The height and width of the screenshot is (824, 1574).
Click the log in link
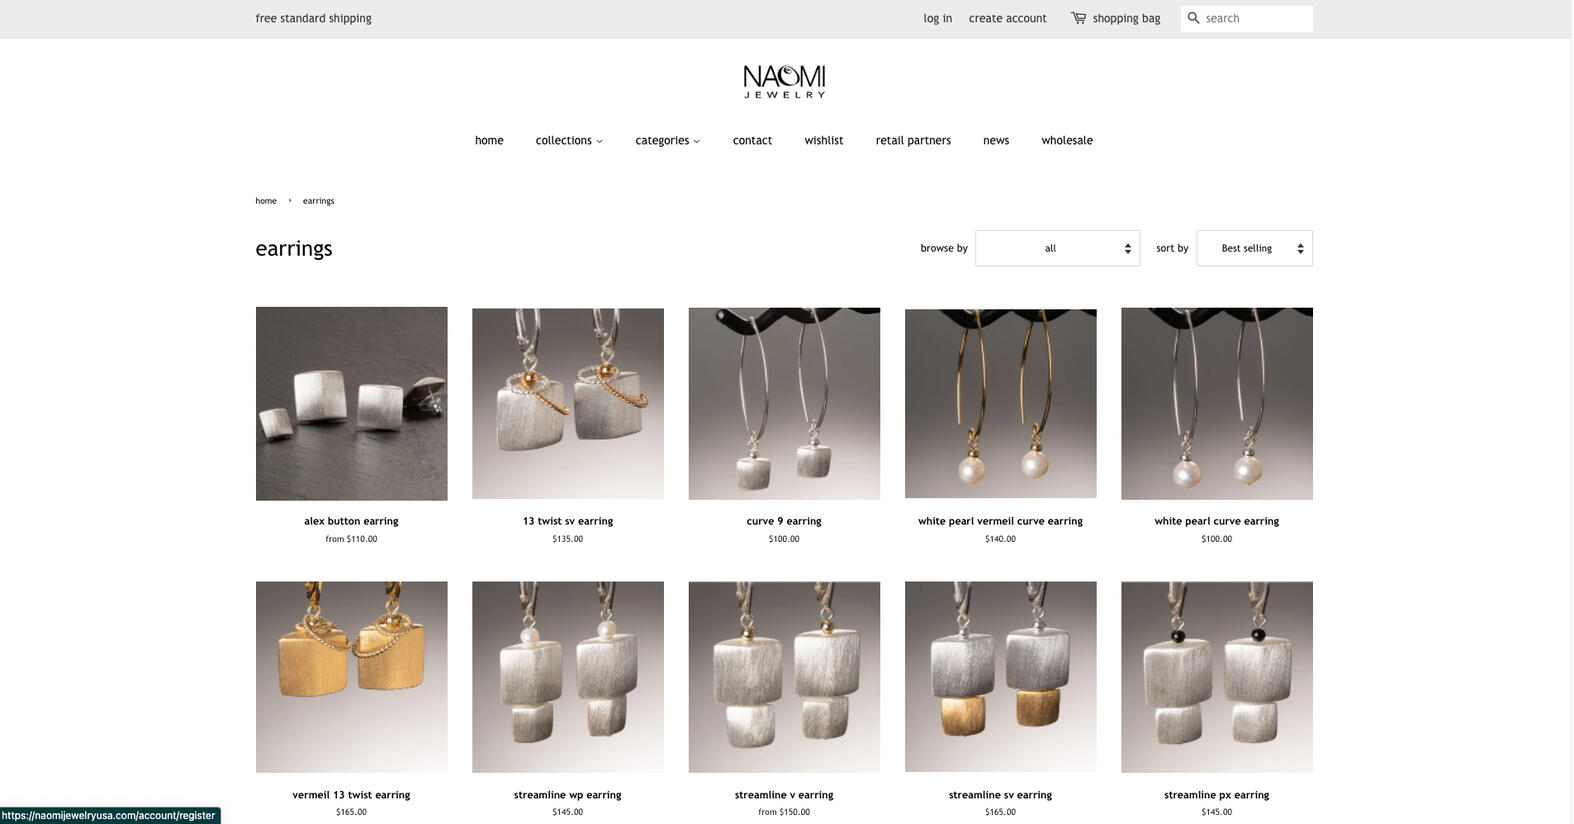[x=937, y=18]
